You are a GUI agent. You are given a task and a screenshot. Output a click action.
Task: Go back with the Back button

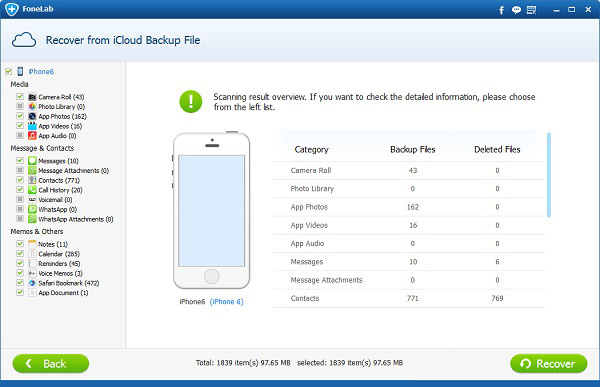pos(51,363)
